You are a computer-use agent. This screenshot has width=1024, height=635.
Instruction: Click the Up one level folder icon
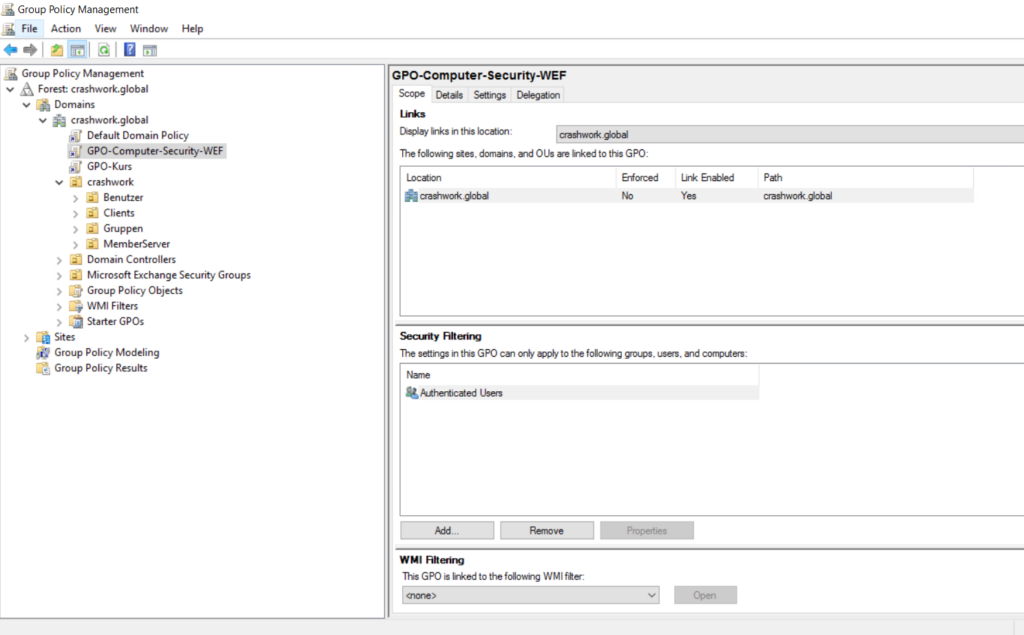57,50
